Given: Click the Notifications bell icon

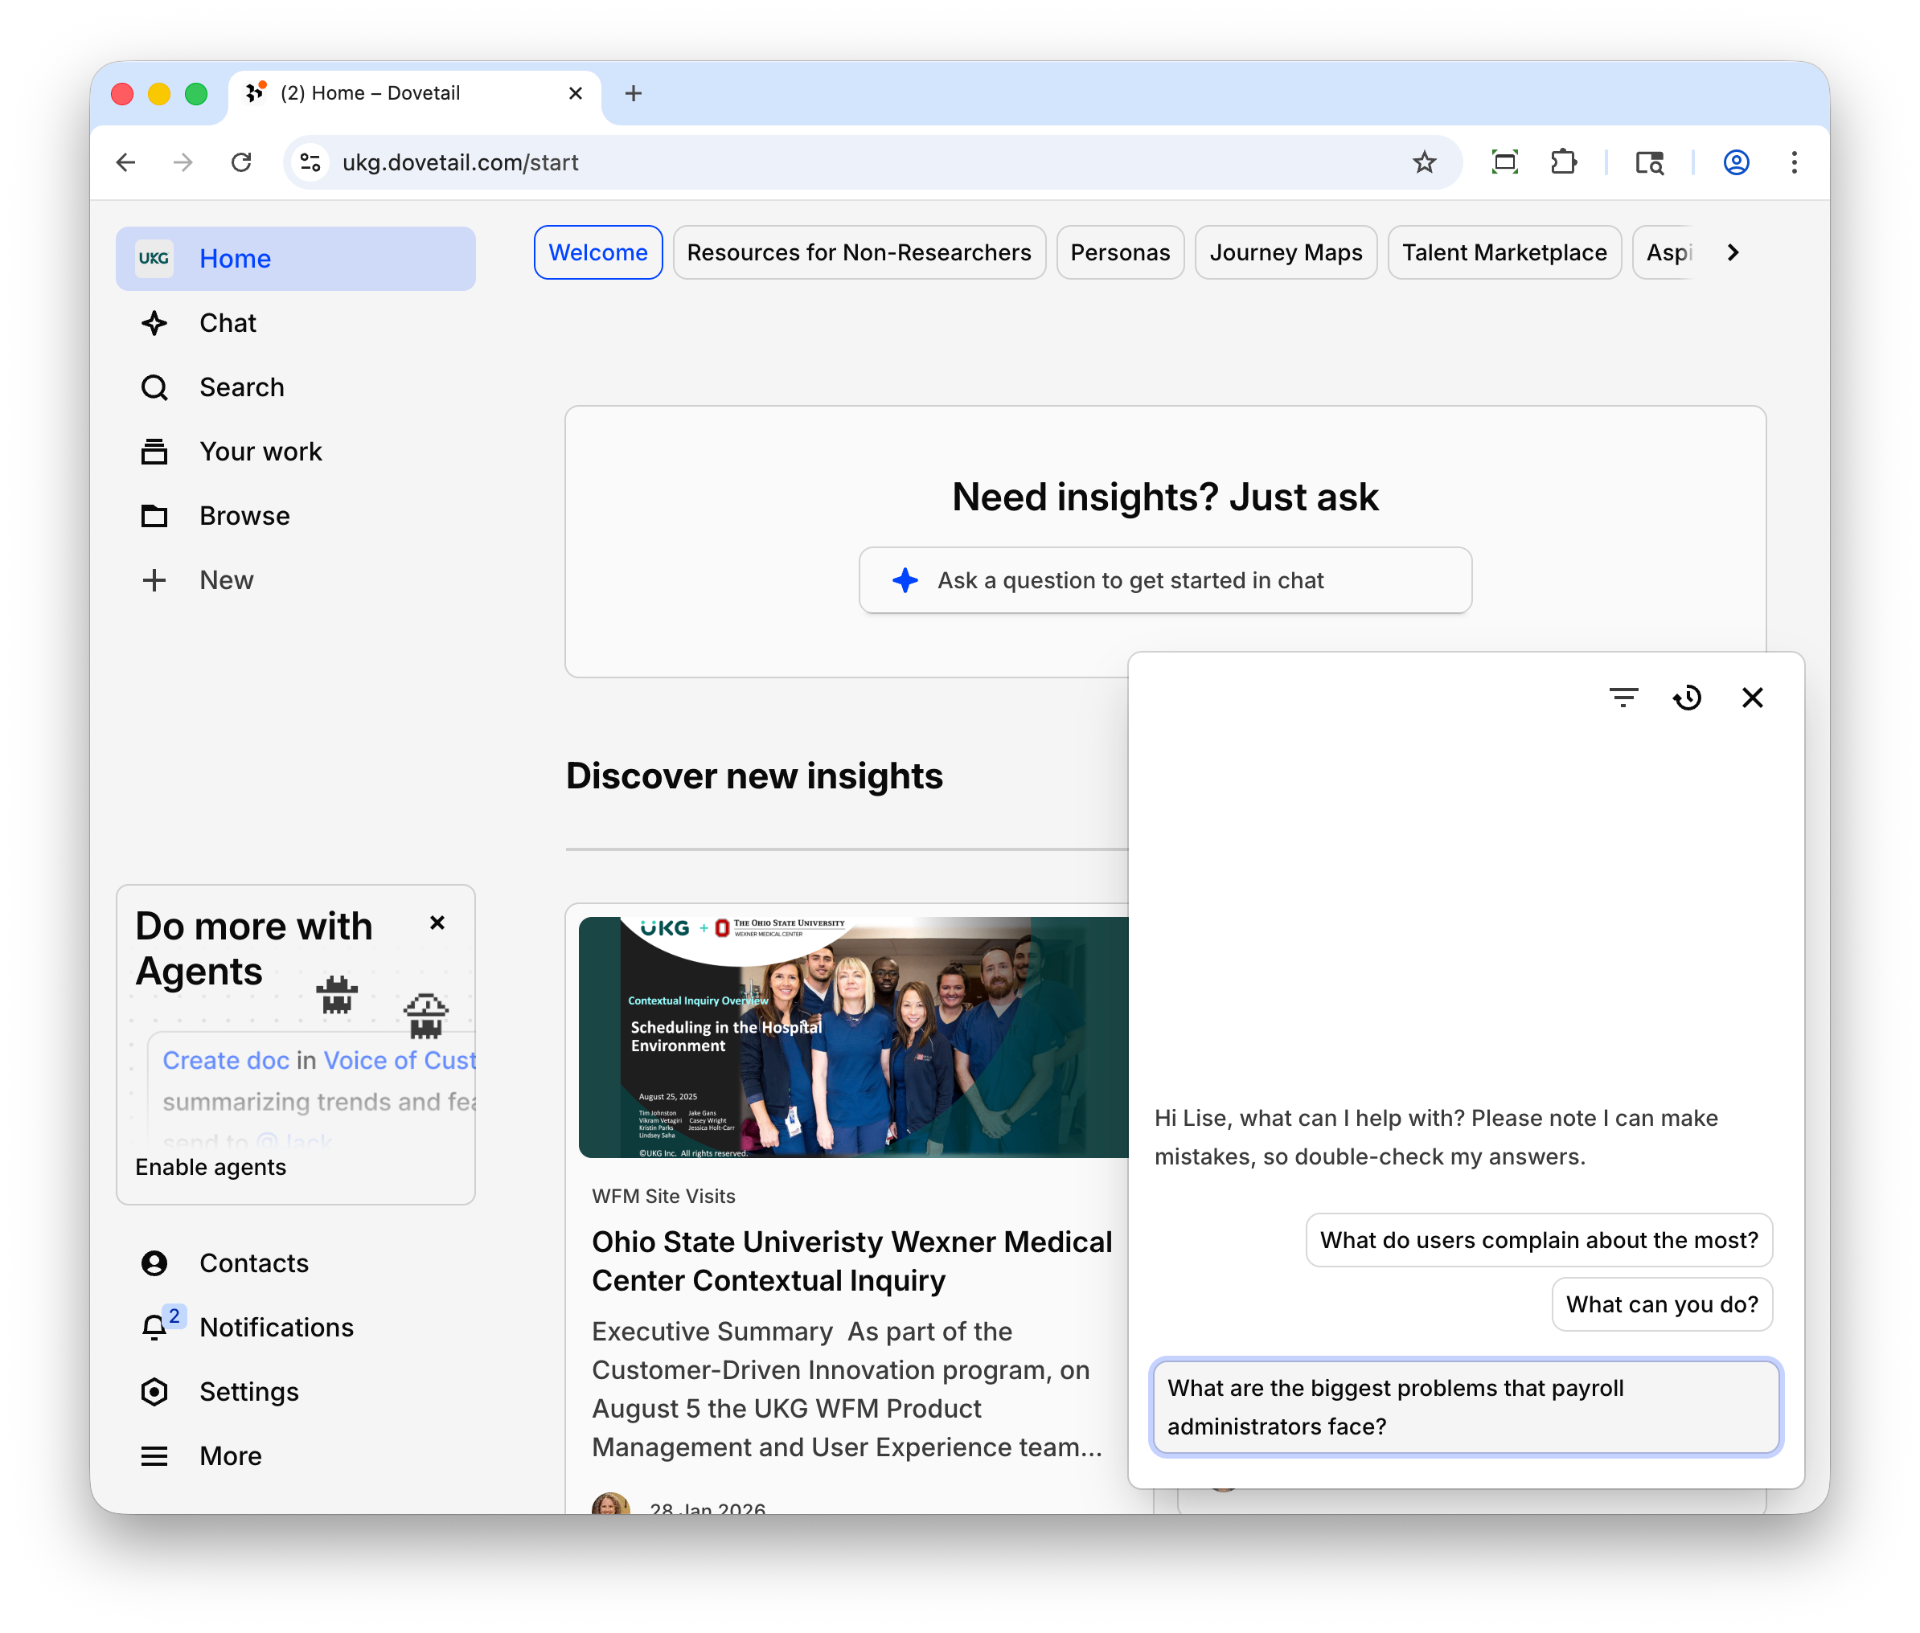Looking at the screenshot, I should (x=154, y=1327).
